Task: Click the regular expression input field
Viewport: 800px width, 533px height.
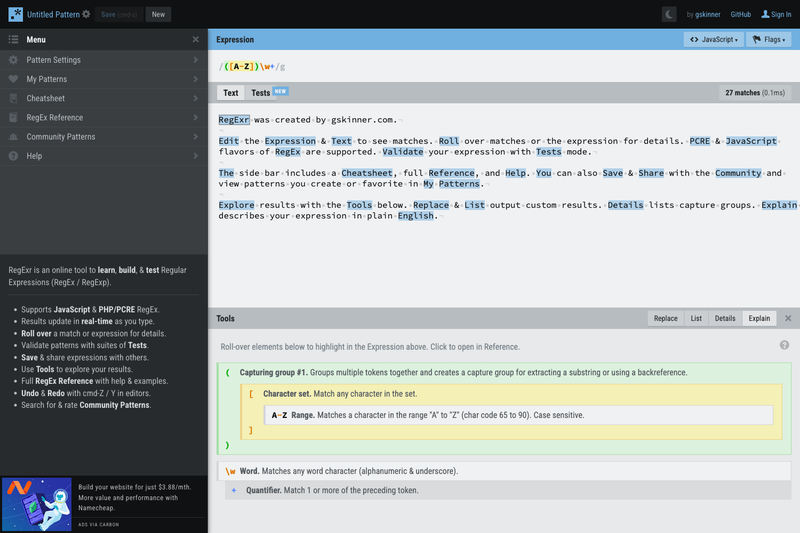Action: tap(504, 66)
